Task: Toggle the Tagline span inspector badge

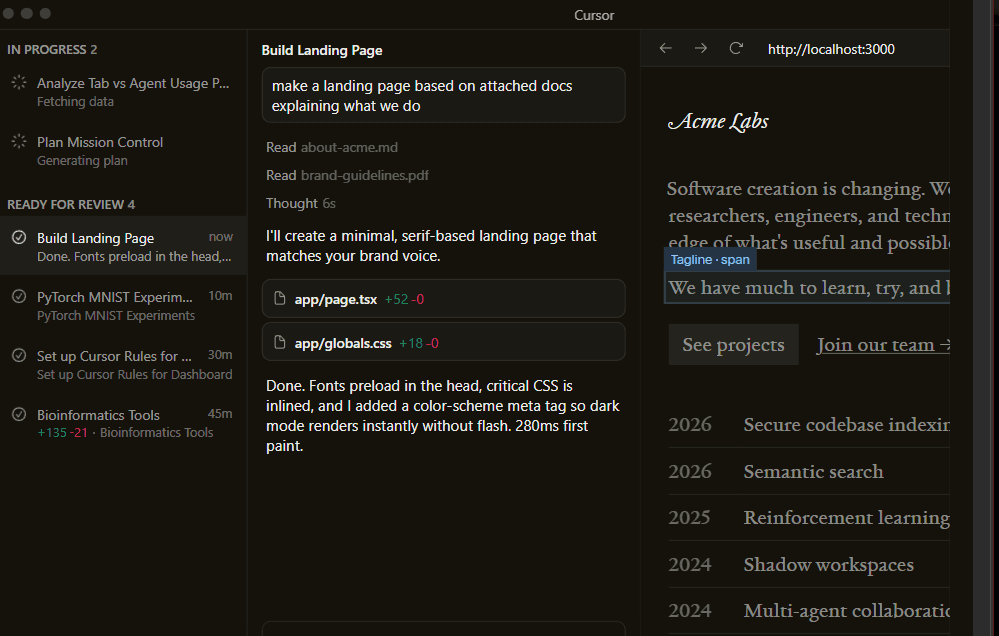Action: pyautogui.click(x=710, y=259)
